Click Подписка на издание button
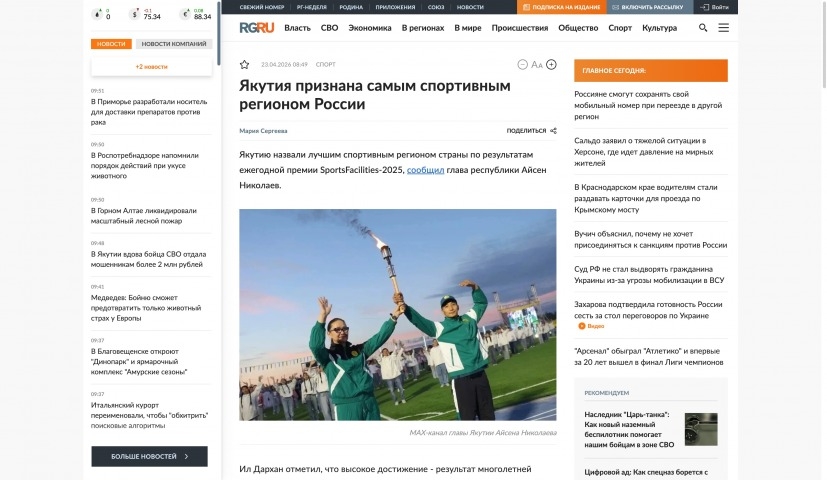Viewport: 827px width, 480px height. [562, 7]
